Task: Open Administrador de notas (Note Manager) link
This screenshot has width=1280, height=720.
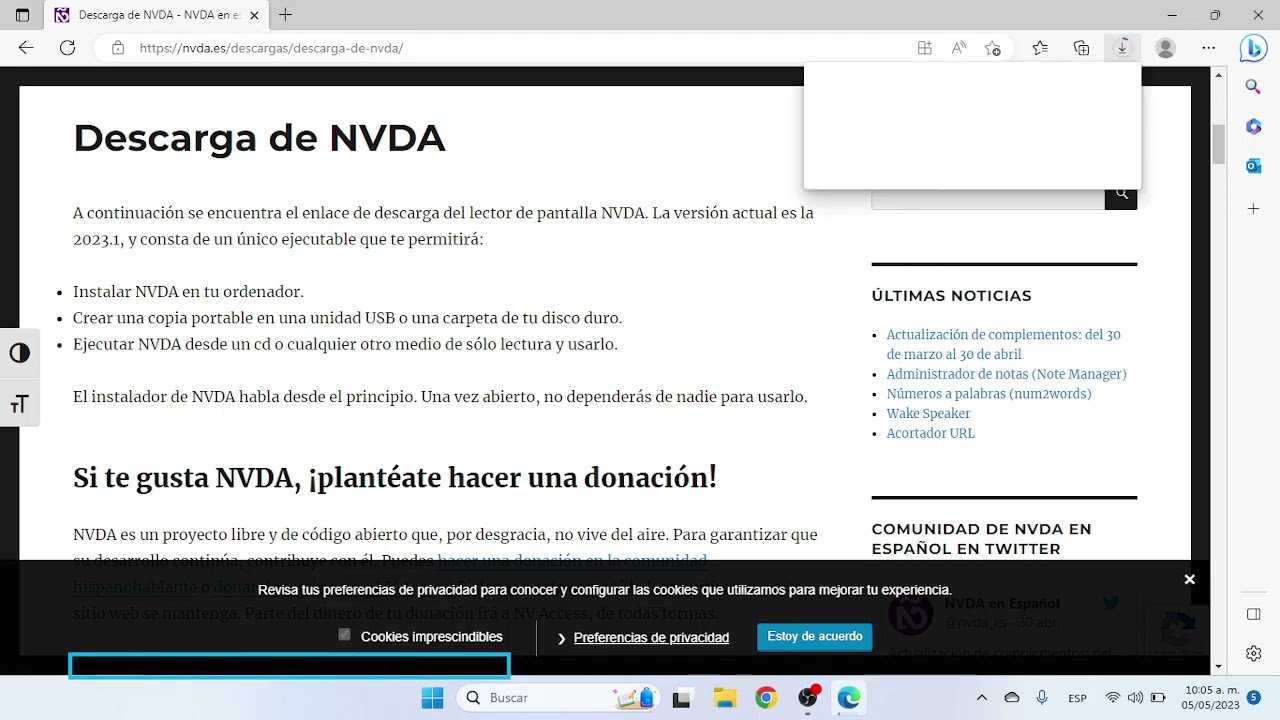Action: 1006,374
